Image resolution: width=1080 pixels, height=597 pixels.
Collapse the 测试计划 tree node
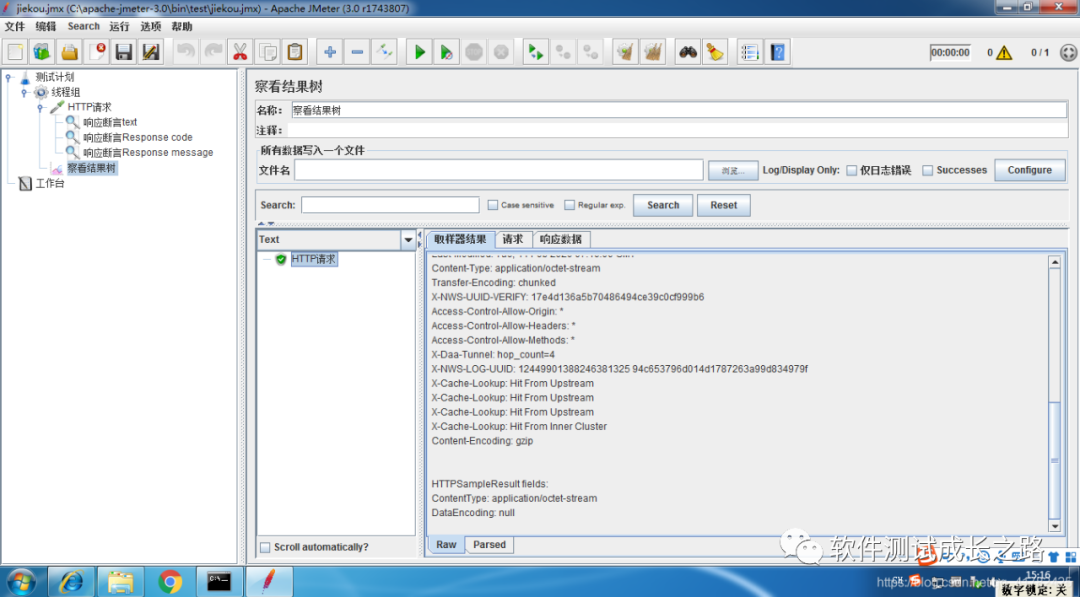click(x=8, y=77)
